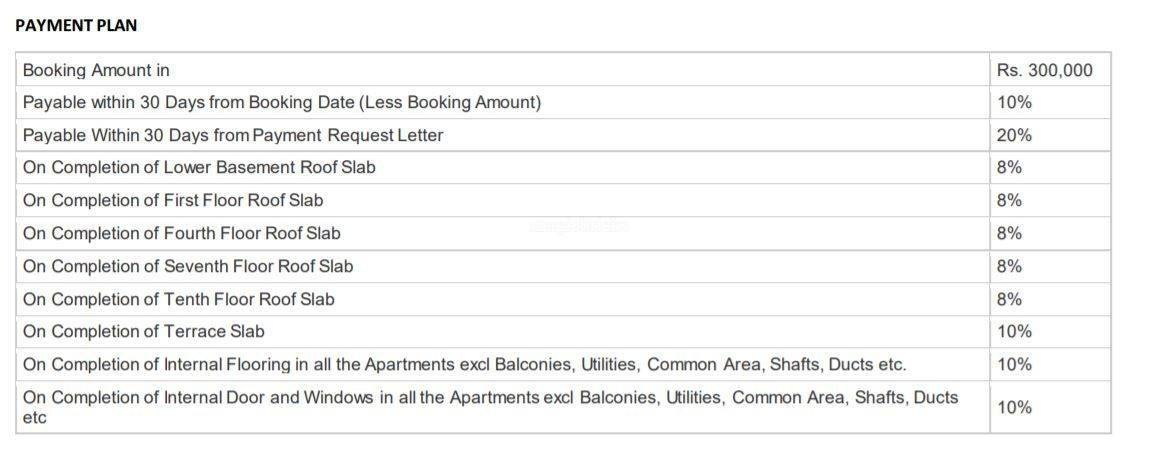
Task: Select Tenth Floor Roof Slab row text
Action: click(178, 299)
